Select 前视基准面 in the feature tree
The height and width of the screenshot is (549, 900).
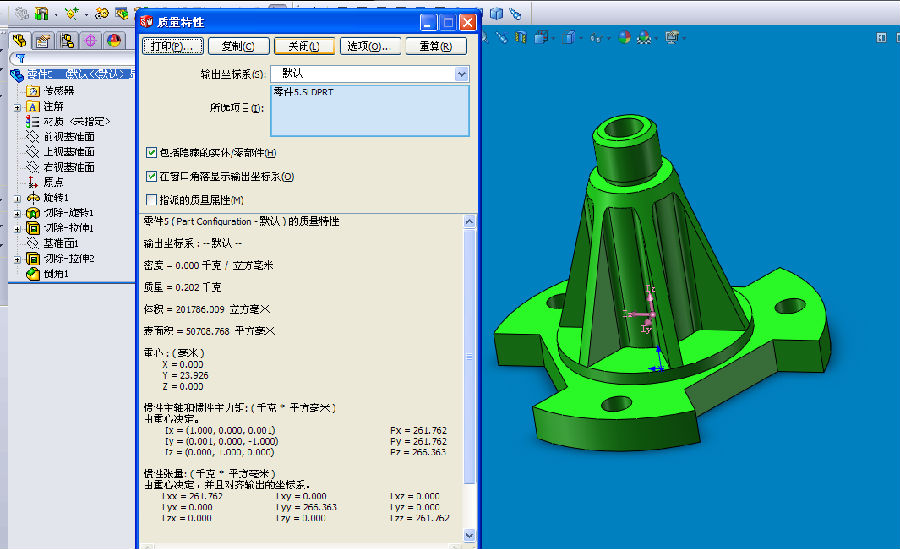[68, 136]
